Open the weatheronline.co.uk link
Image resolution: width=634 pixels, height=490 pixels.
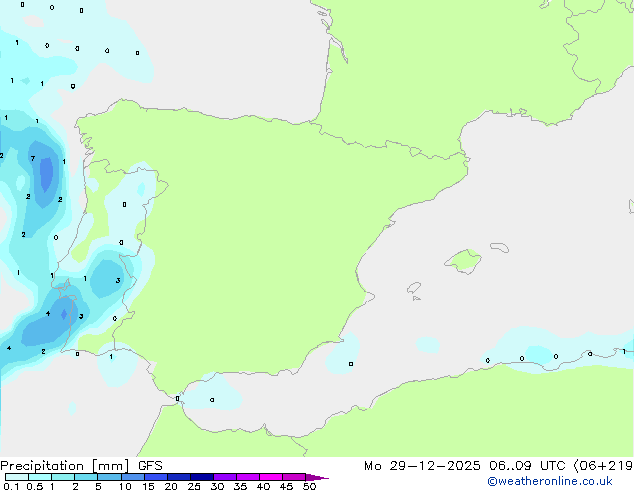click(x=550, y=481)
